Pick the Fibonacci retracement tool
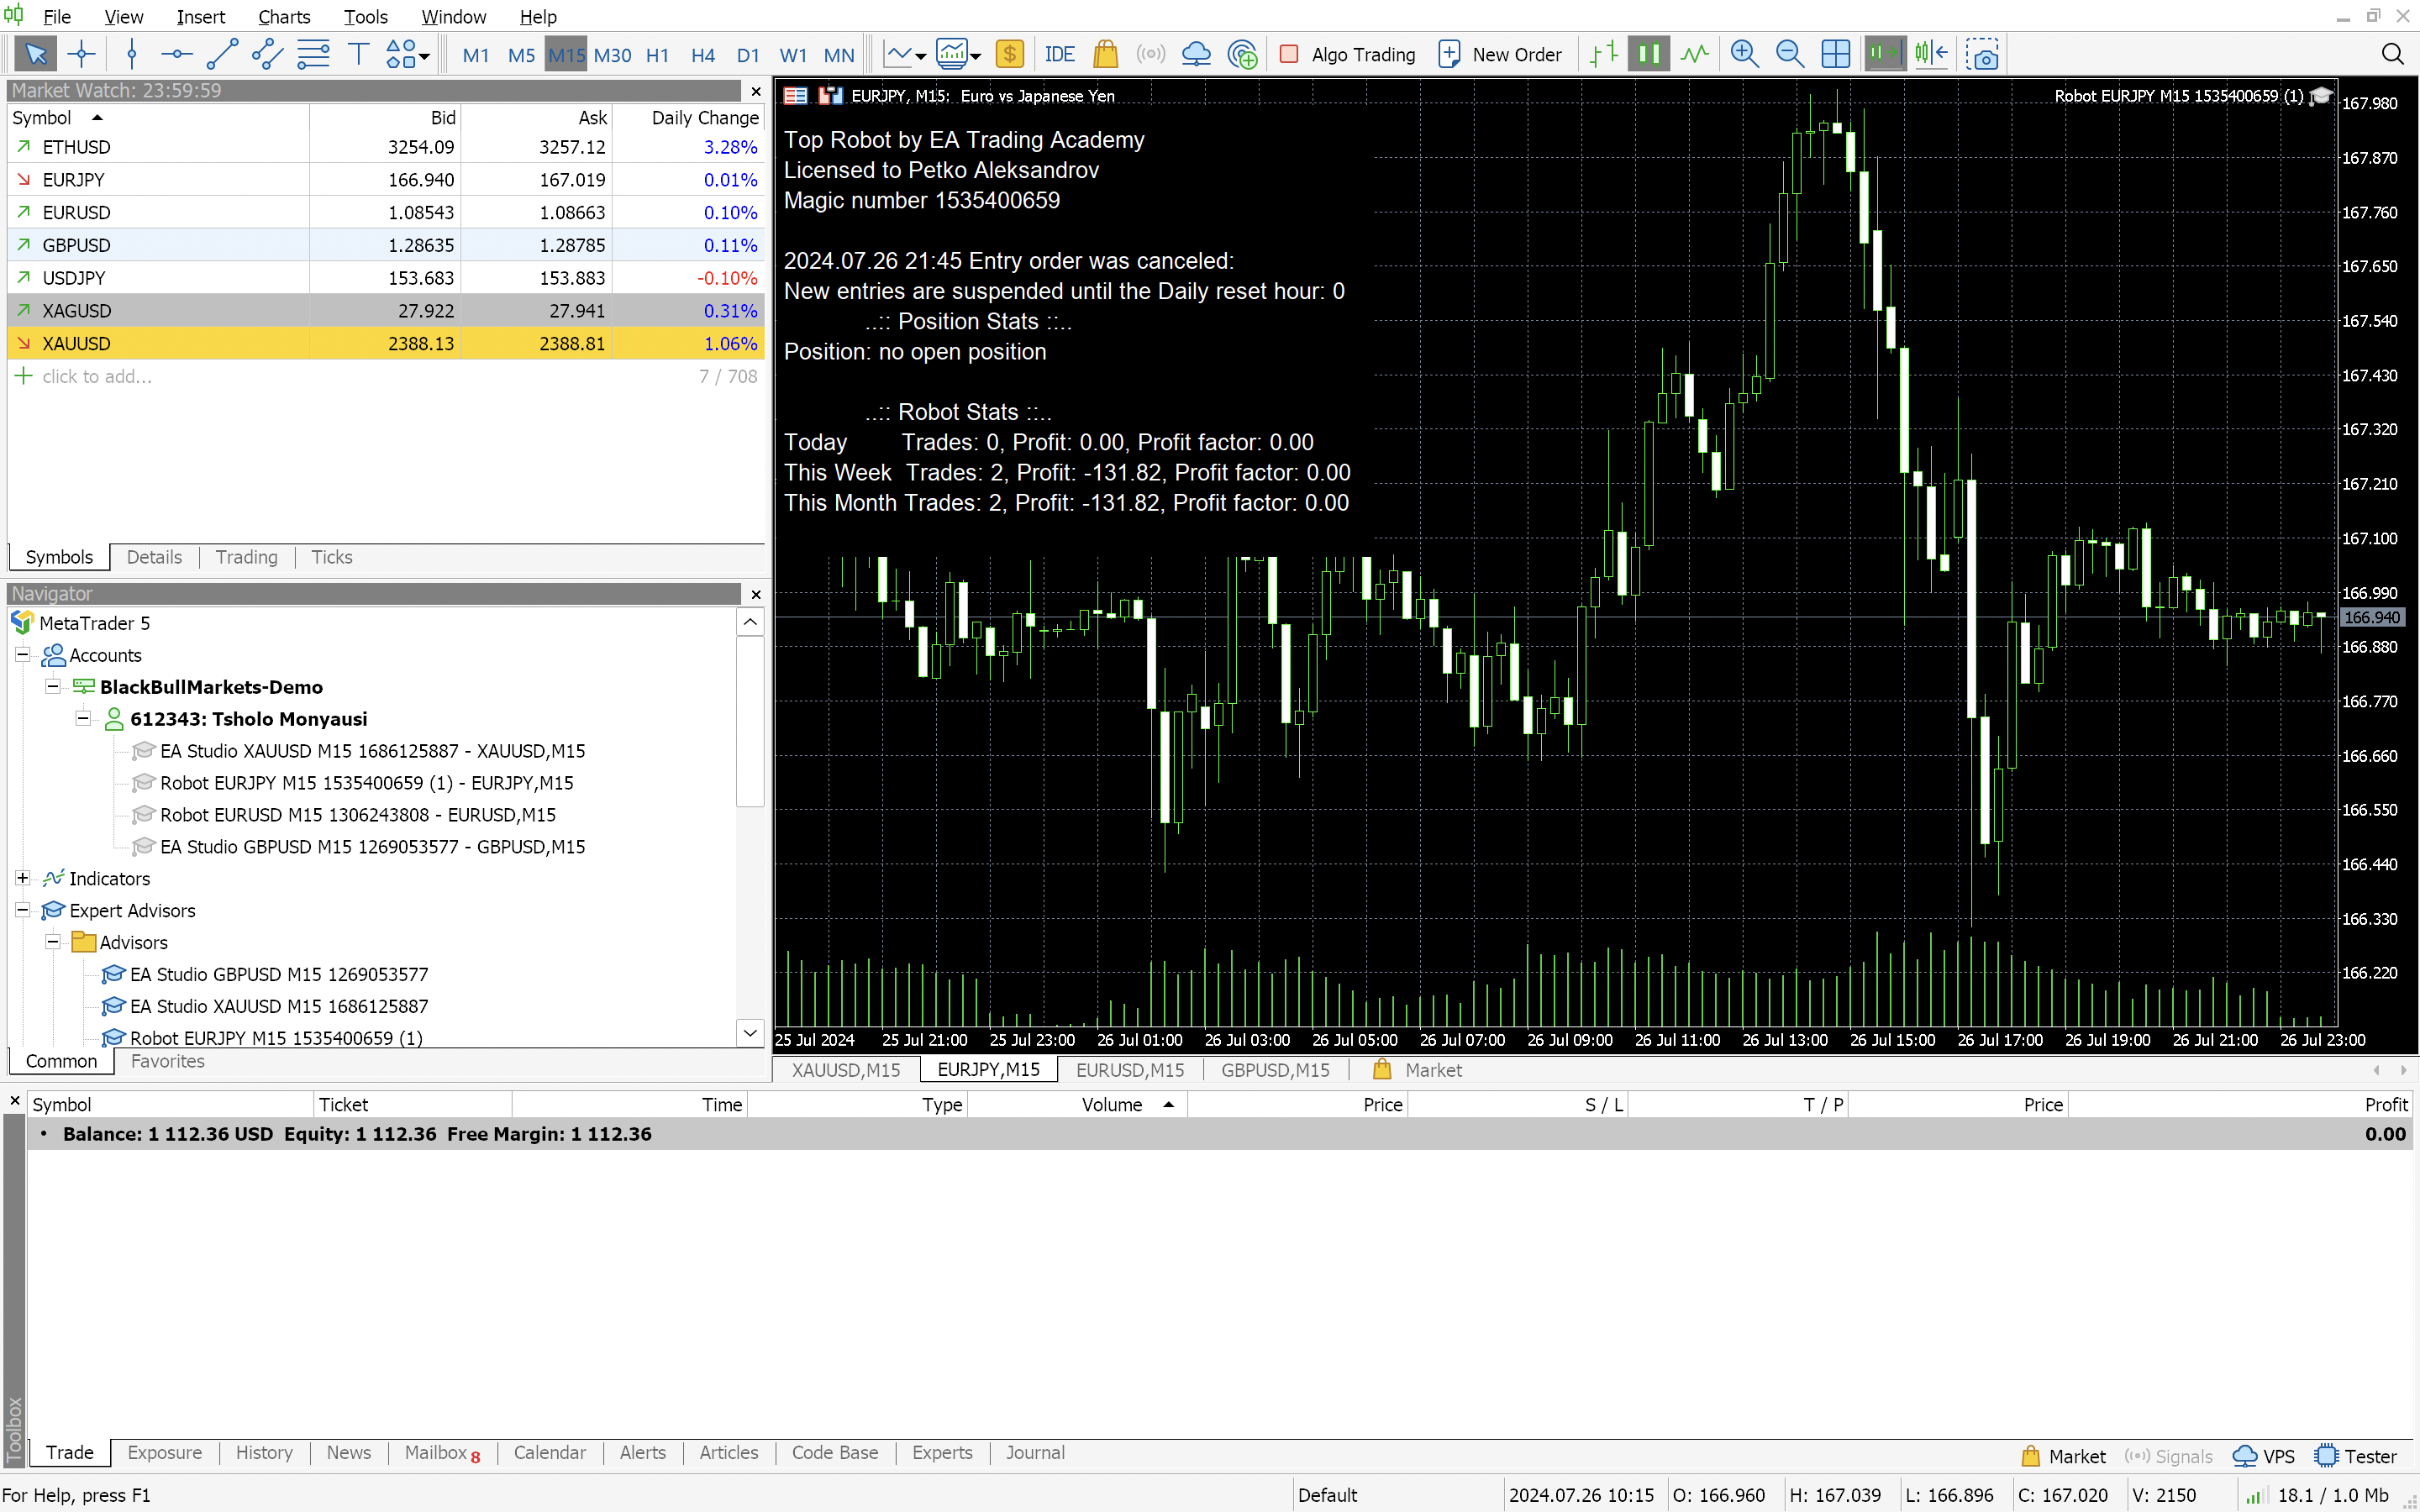This screenshot has height=1512, width=2420. [x=313, y=54]
